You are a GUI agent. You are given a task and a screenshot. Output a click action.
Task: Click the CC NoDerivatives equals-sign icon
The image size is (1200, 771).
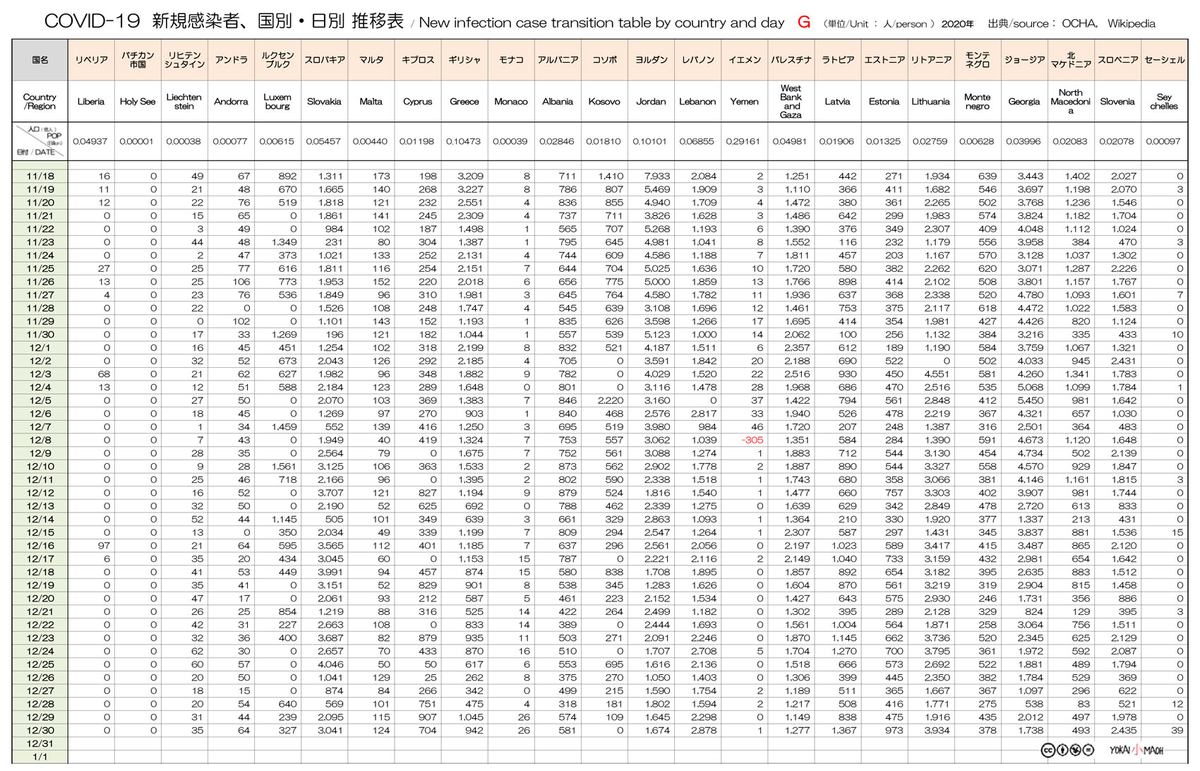click(x=1087, y=750)
